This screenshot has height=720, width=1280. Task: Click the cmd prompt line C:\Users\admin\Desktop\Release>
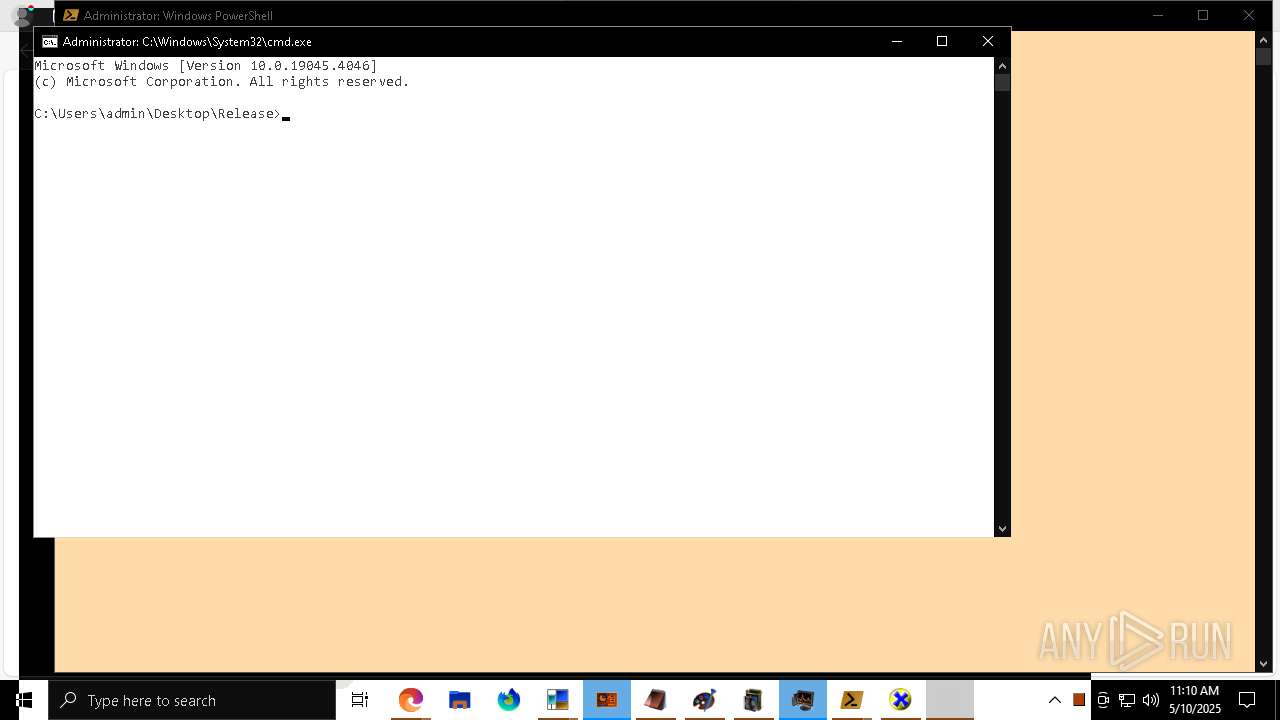pyautogui.click(x=158, y=114)
